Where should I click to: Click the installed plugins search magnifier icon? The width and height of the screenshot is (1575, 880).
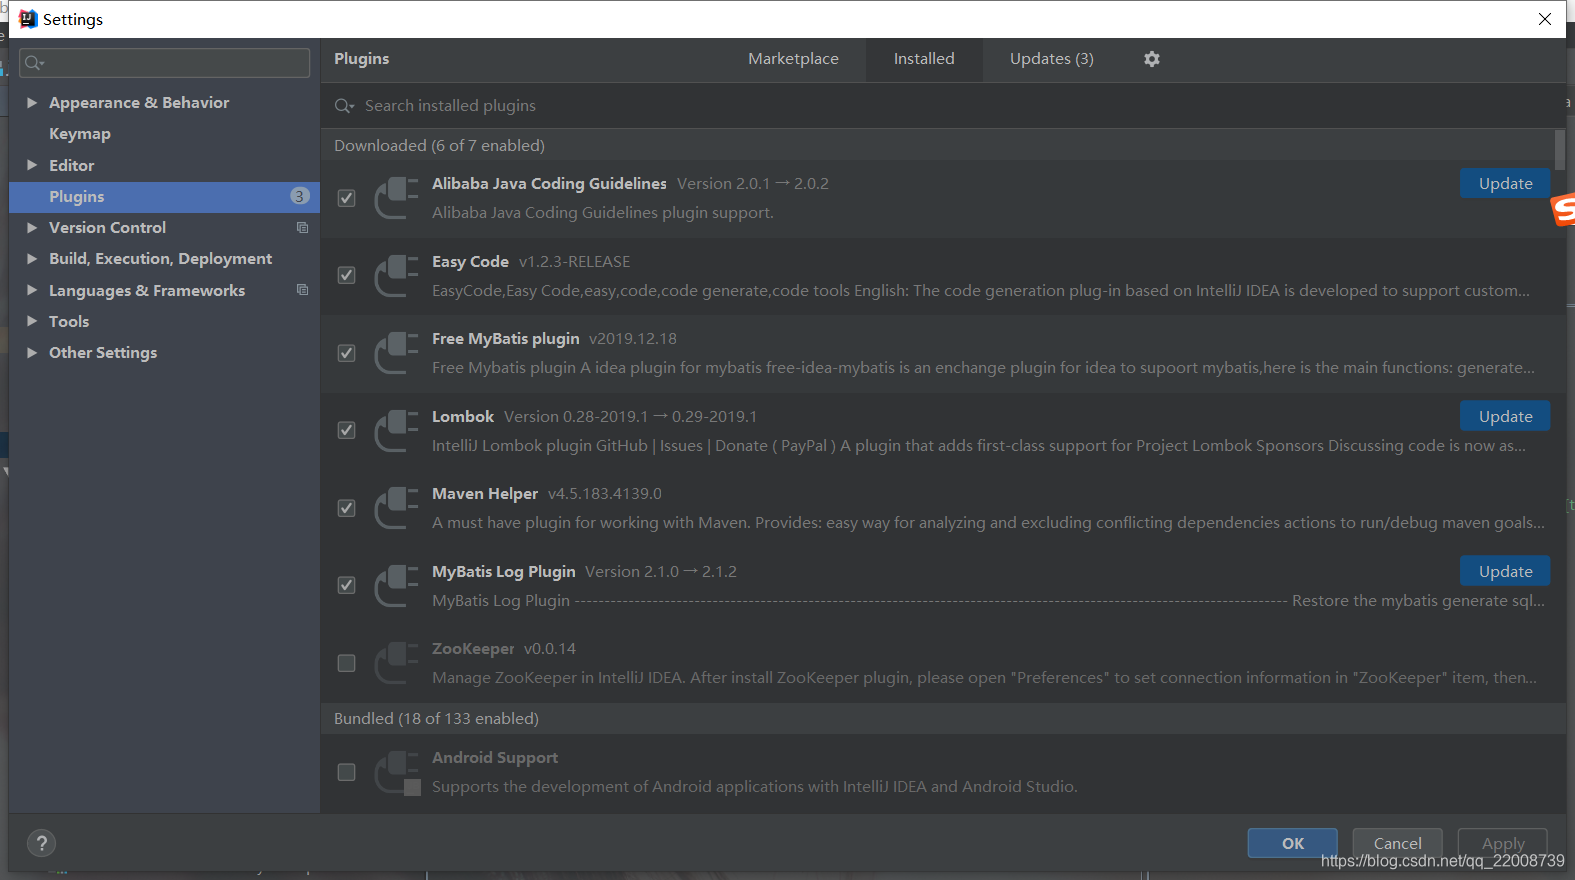[x=345, y=106]
